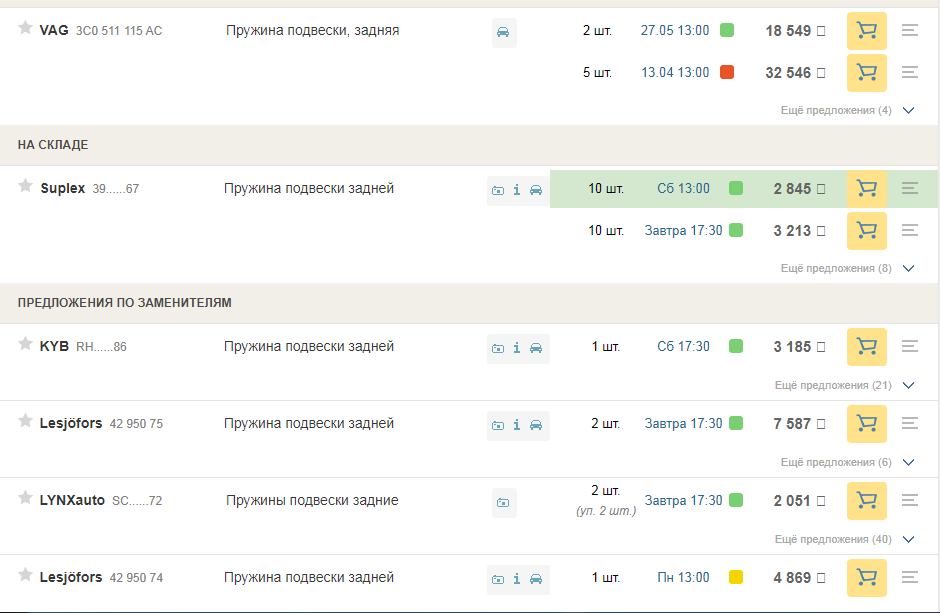This screenshot has height=613, width=940.
Task: Expand 'Ещё предложения (4)' for VAG
Action: (847, 110)
